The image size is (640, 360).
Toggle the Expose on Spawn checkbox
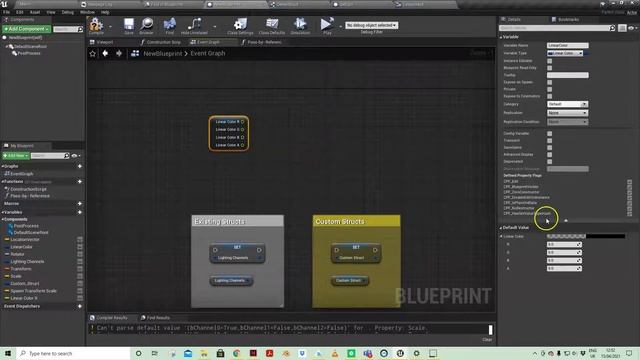[x=549, y=82]
